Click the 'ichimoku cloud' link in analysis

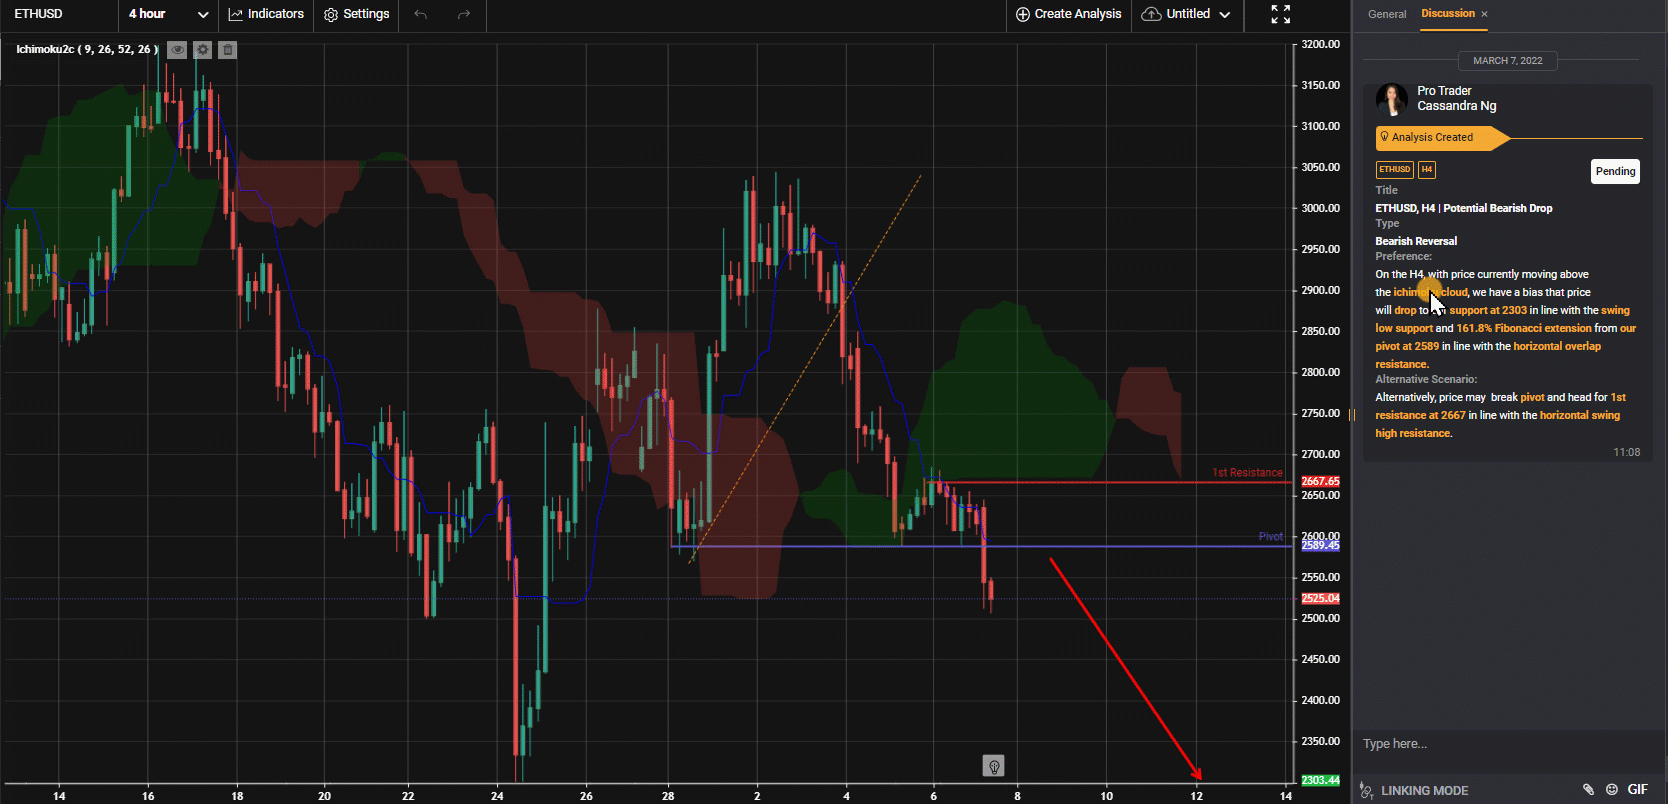[1431, 292]
